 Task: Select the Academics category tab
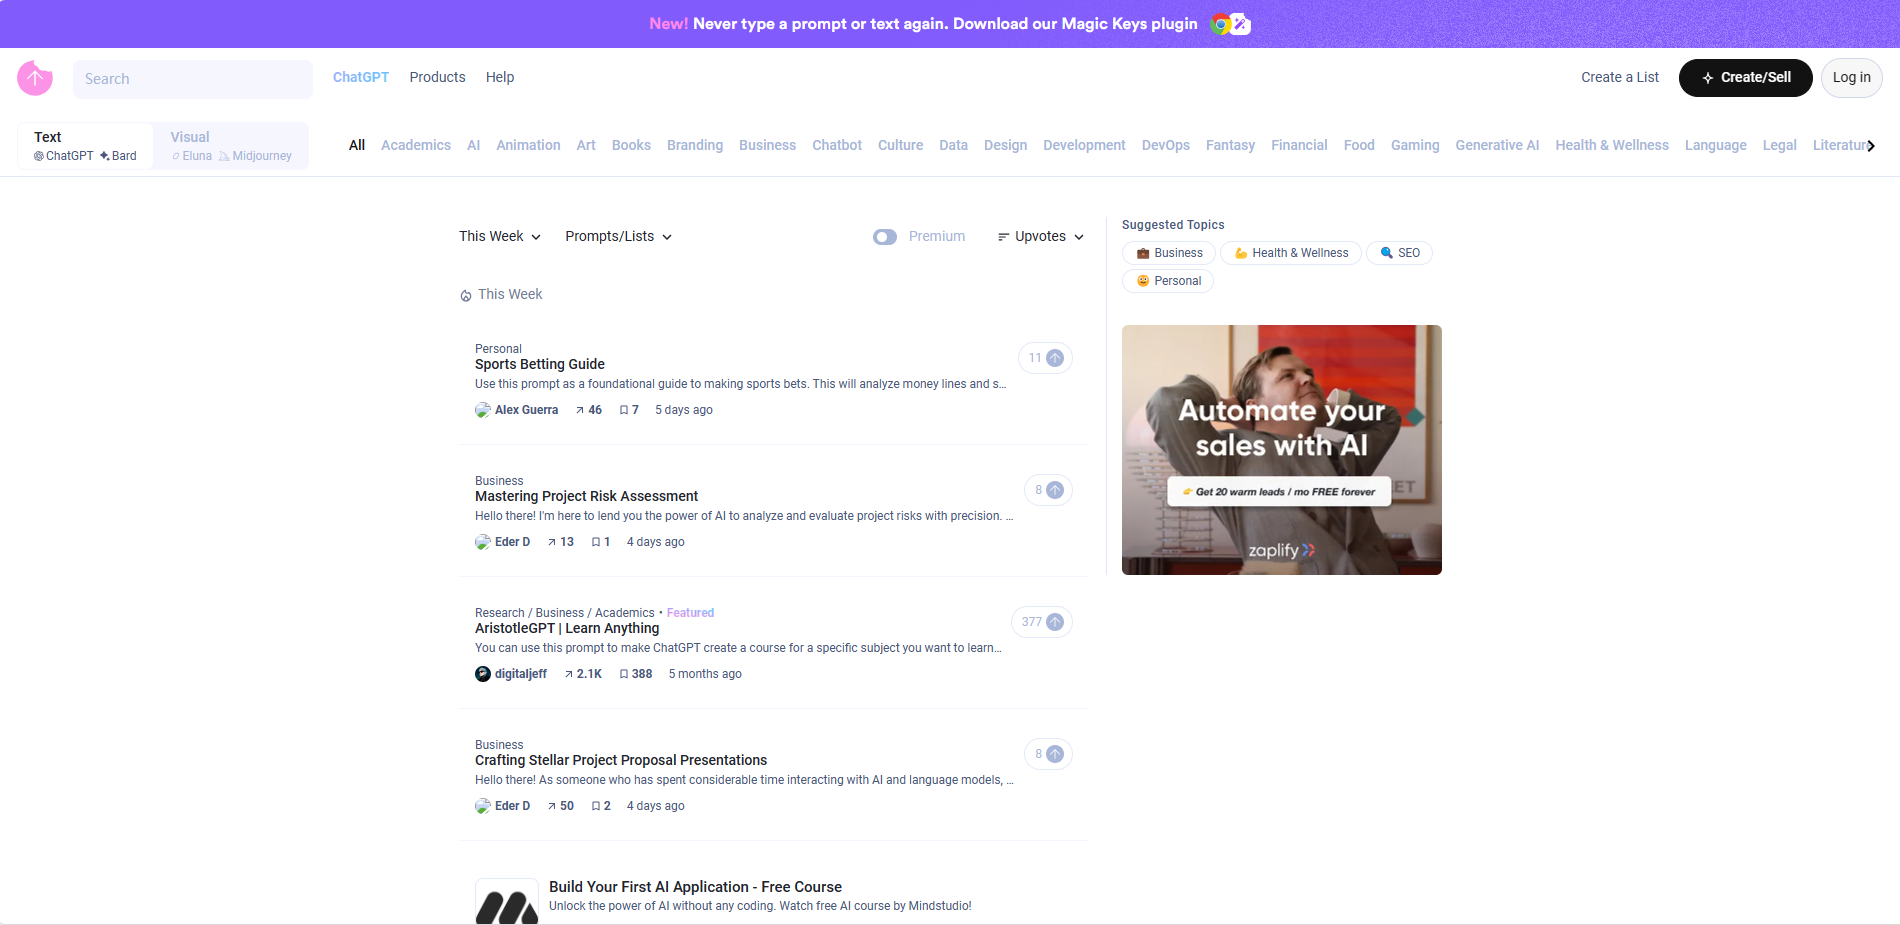point(416,145)
